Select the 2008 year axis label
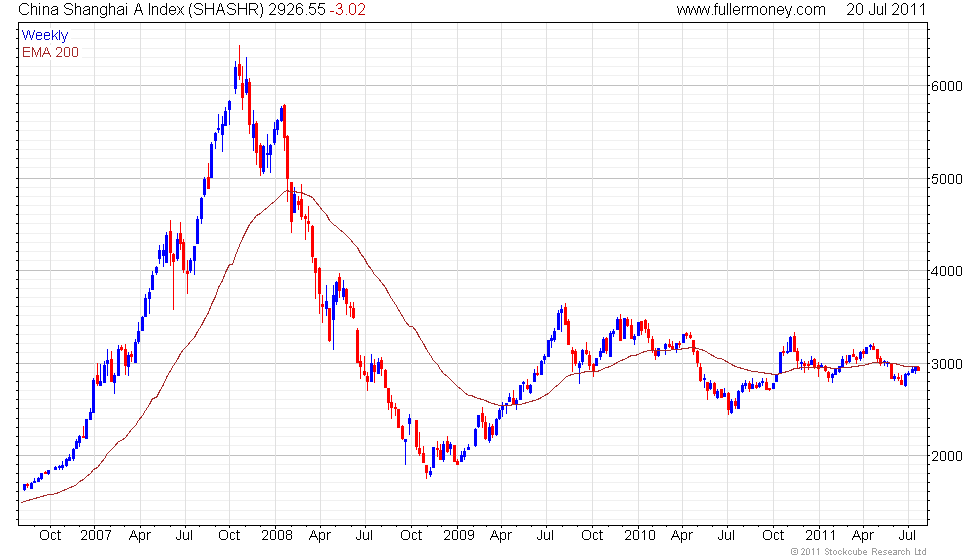This screenshot has width=980, height=560. click(277, 536)
